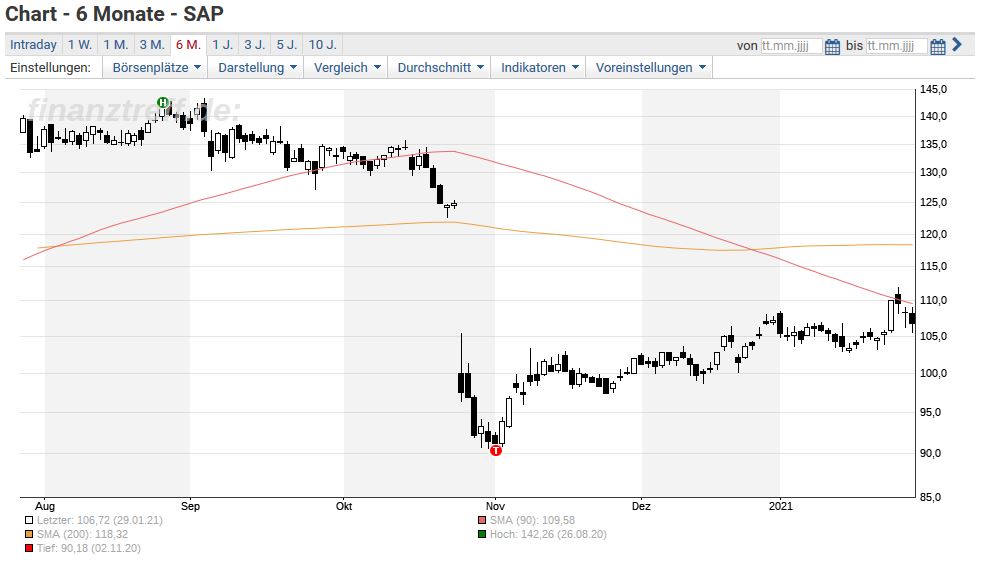The image size is (984, 562).
Task: Click the pink SMA (90) legend swatch
Action: (x=482, y=520)
